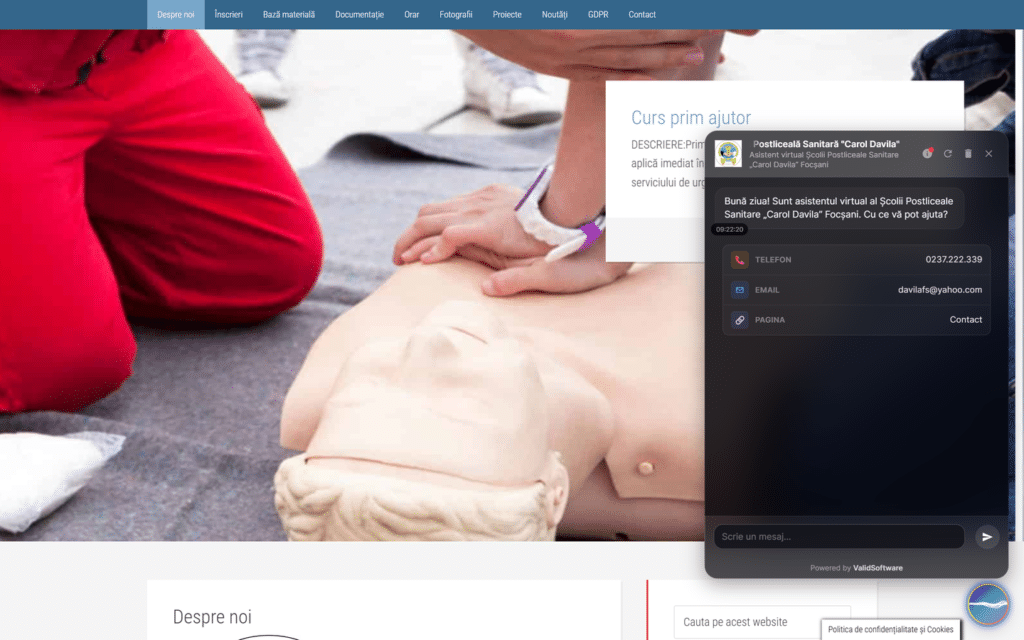Click the chat info icon with red dot

[x=927, y=153]
